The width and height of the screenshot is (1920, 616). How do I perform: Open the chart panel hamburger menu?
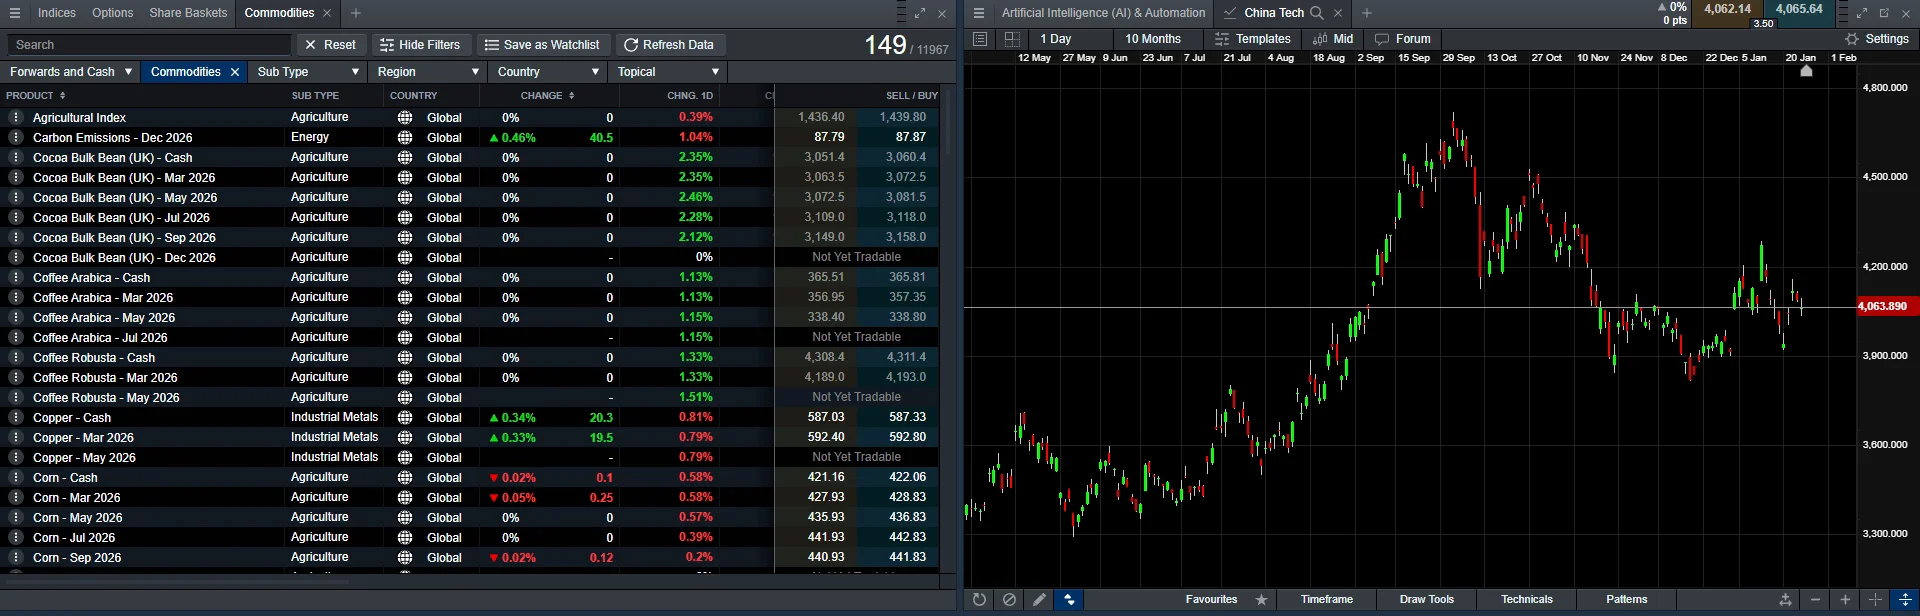tap(979, 13)
